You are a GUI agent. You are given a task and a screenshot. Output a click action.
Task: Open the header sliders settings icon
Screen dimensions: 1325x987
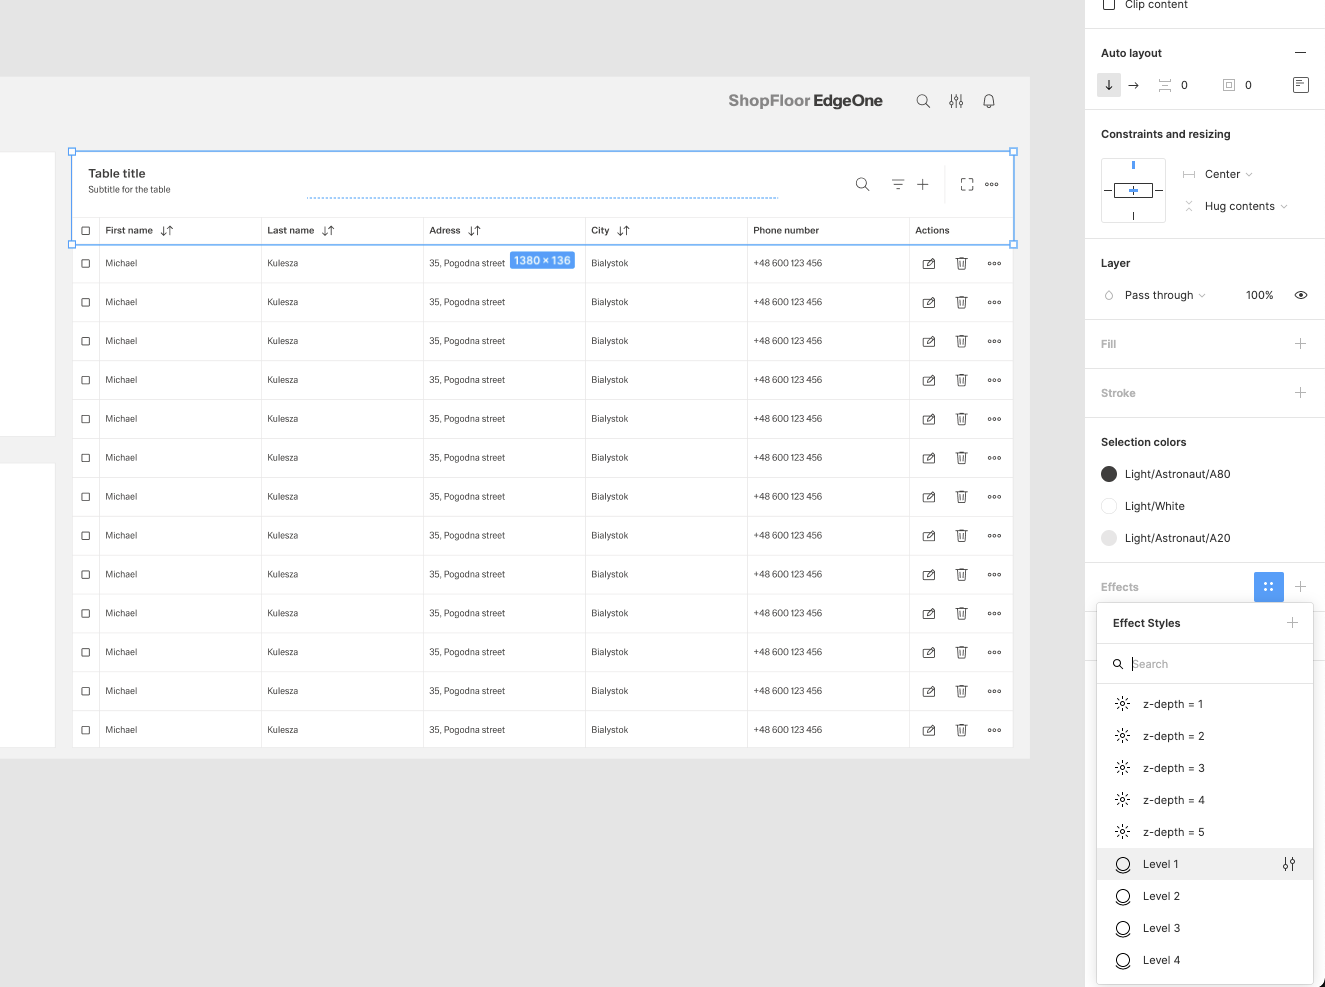[x=956, y=101]
